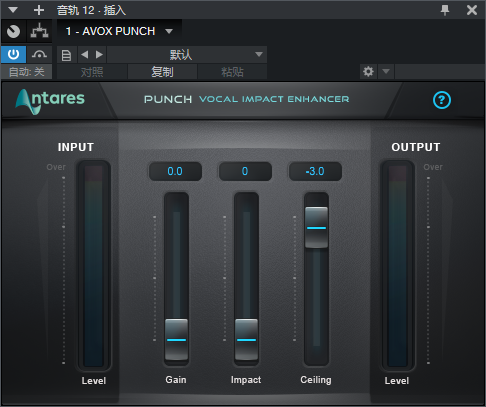Image resolution: width=486 pixels, height=407 pixels.
Task: Open the 默认 preset dropdown
Action: [x=187, y=55]
